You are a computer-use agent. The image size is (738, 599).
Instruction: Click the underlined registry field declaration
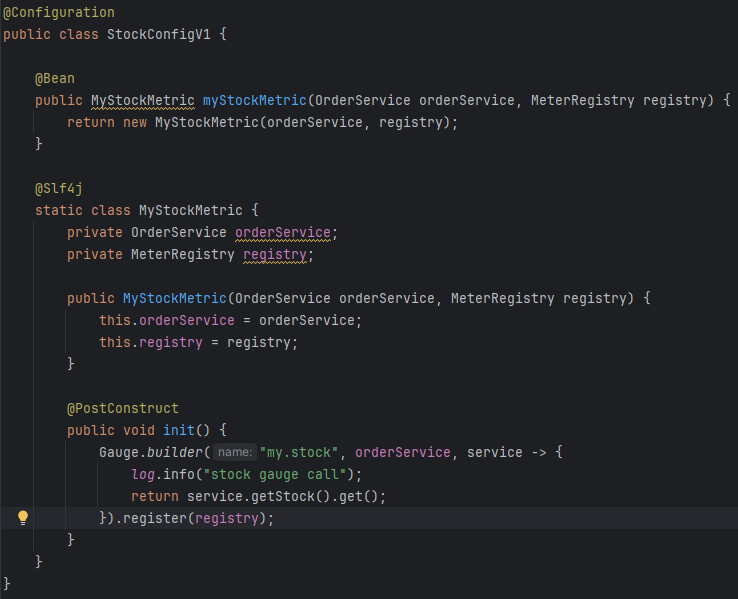pos(275,255)
